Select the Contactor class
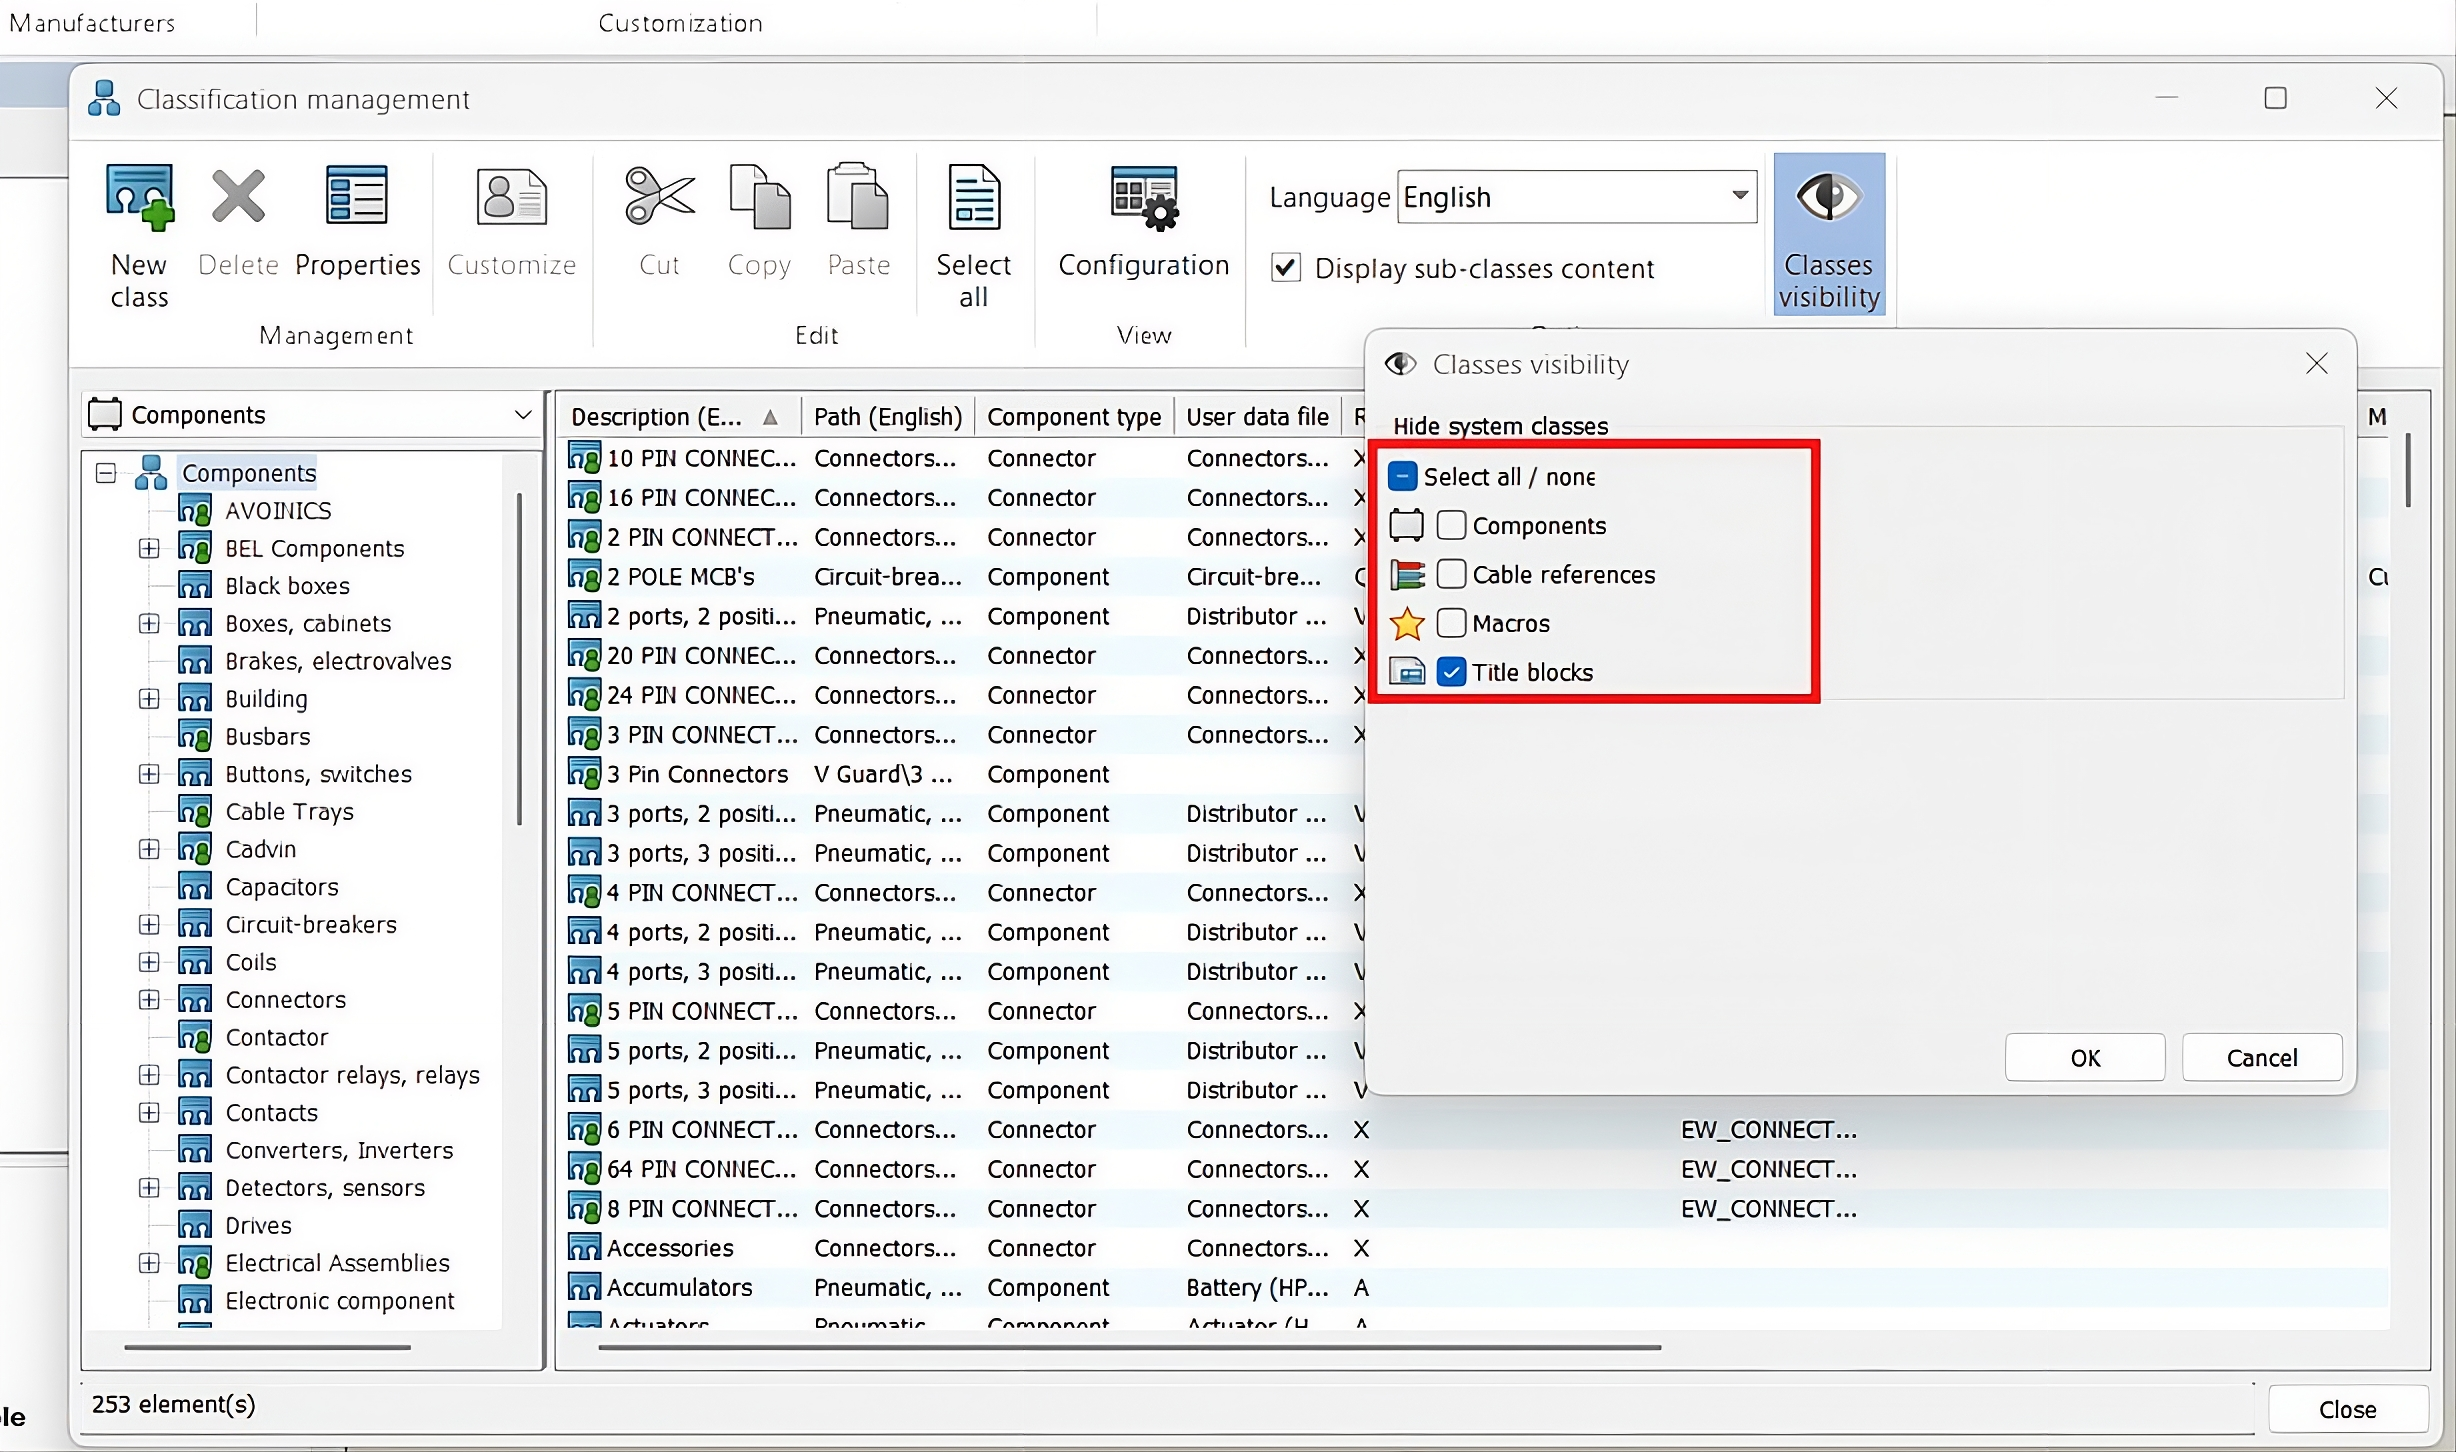 (x=276, y=1037)
